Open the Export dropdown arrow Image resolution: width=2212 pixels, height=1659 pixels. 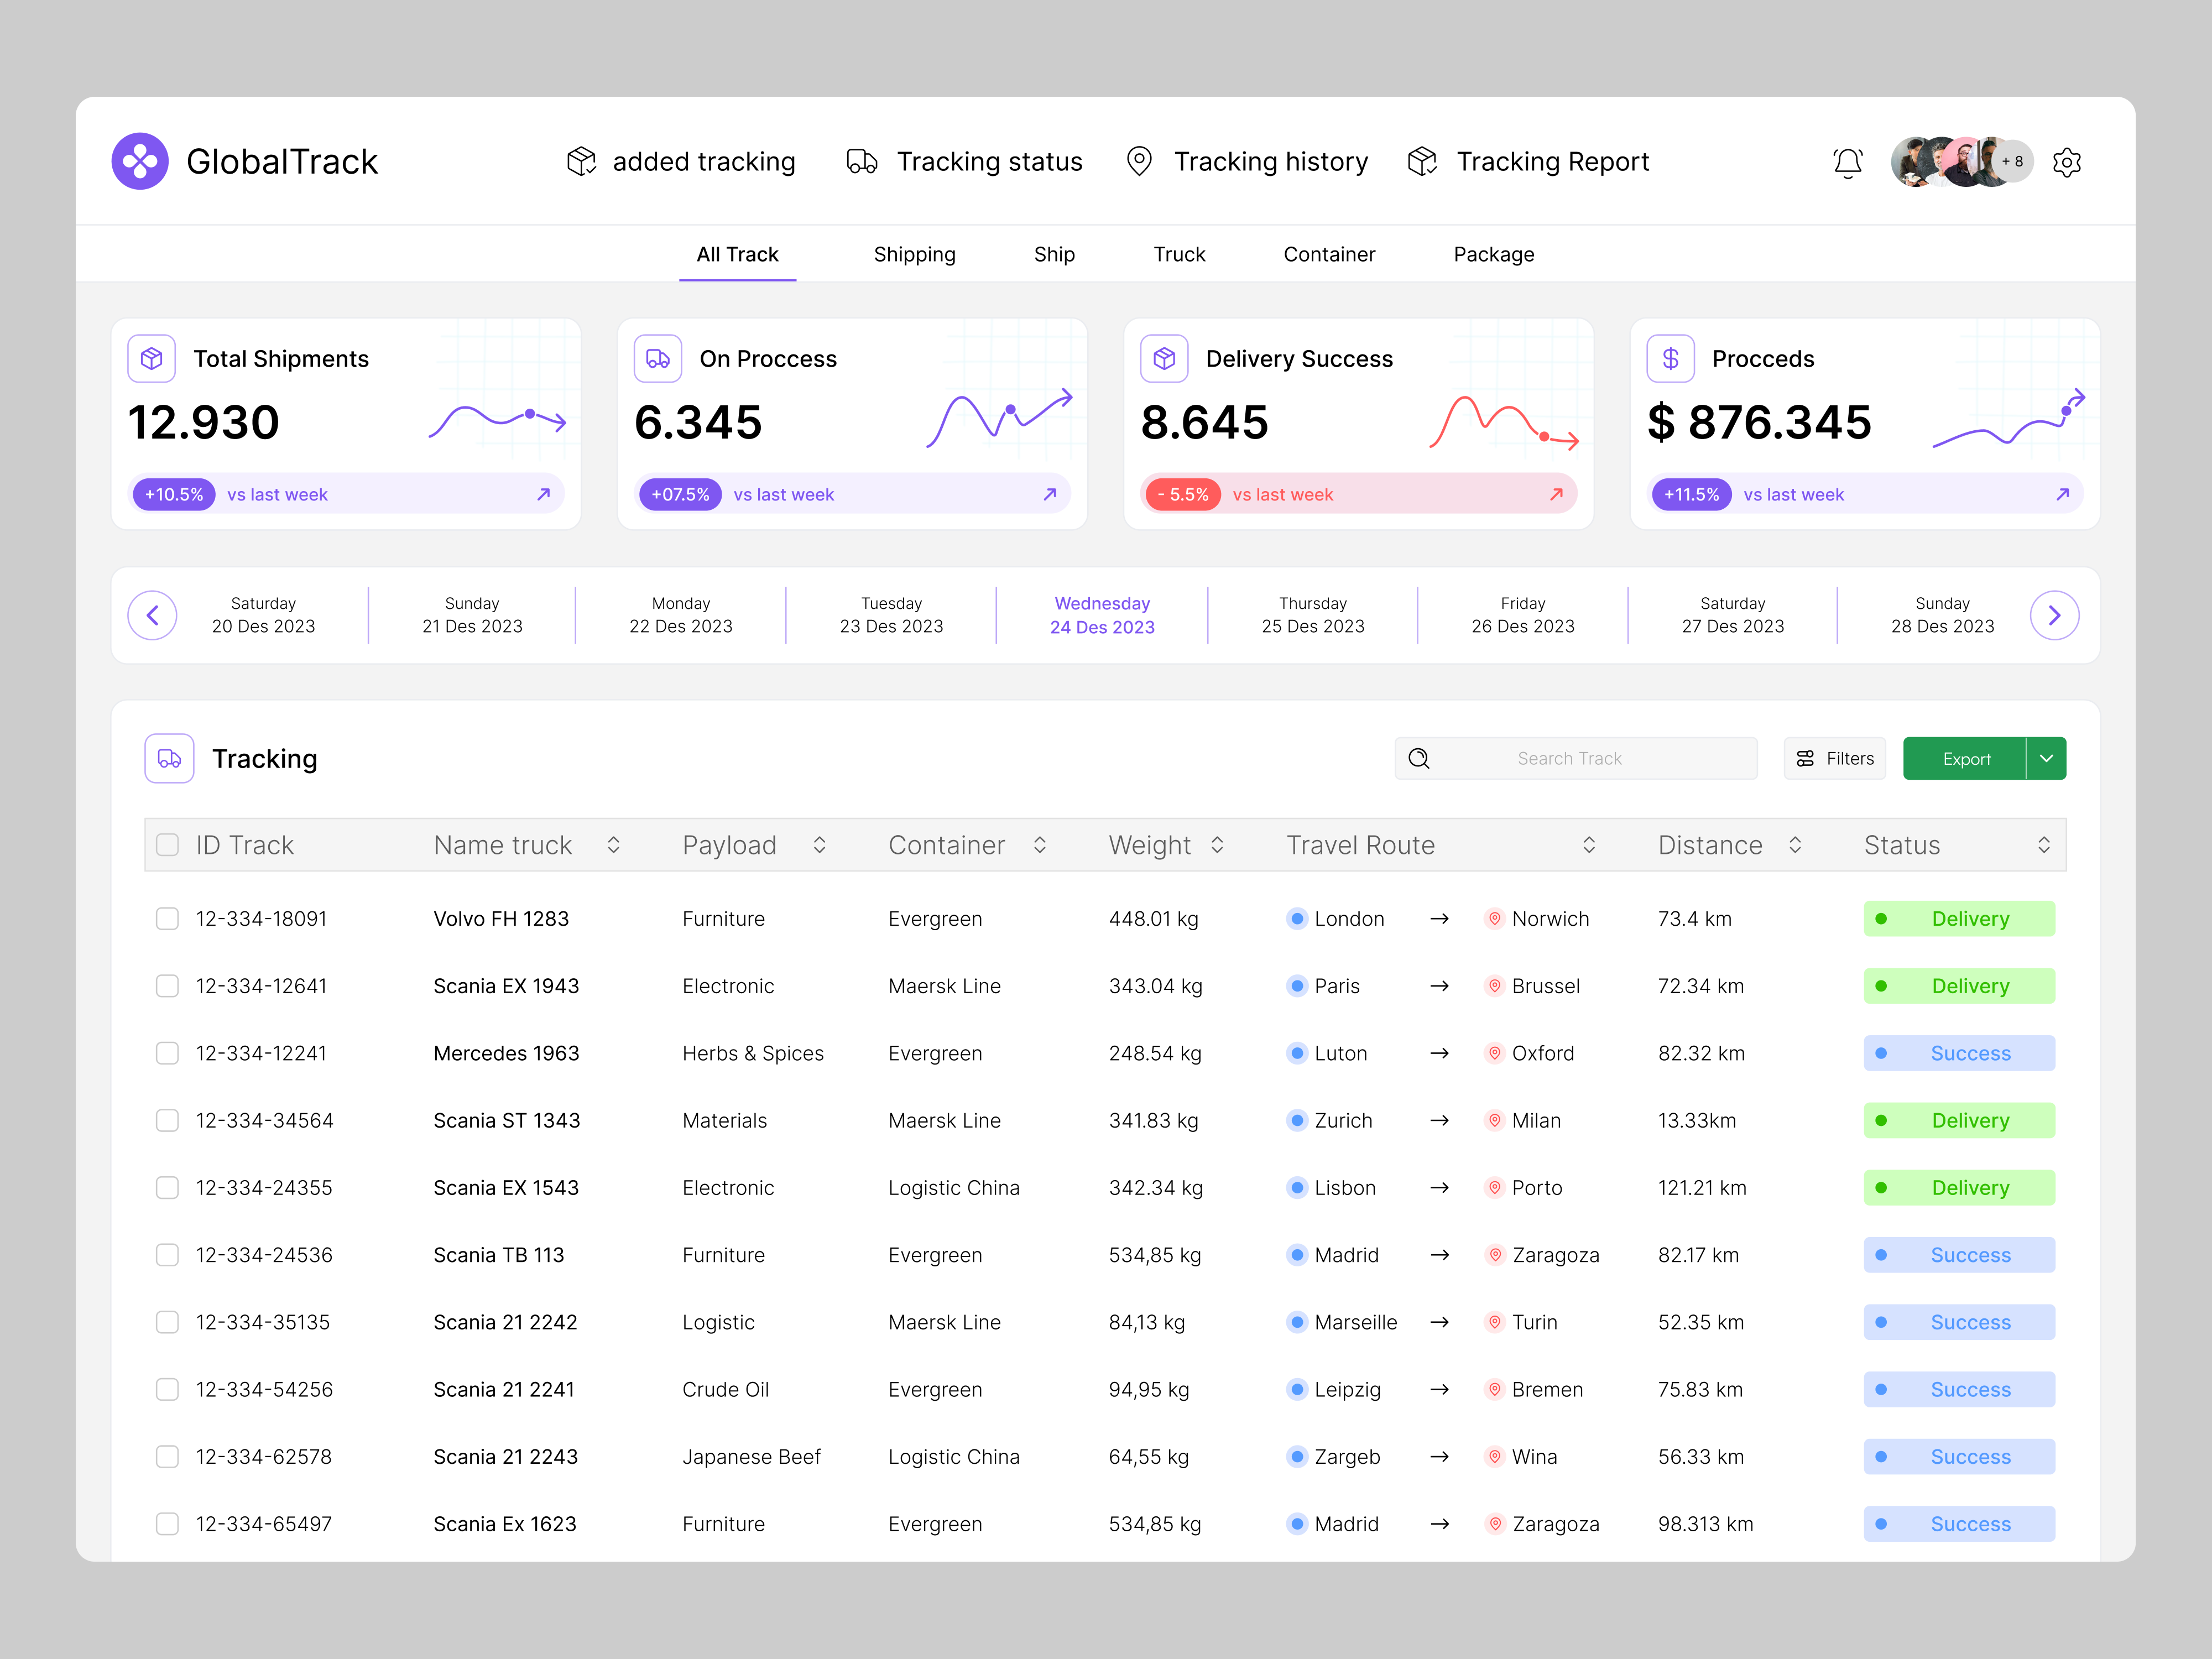click(x=2046, y=758)
